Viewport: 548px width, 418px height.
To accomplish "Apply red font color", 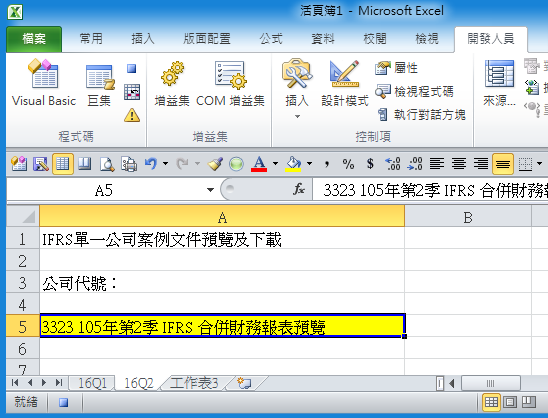I will [259, 164].
